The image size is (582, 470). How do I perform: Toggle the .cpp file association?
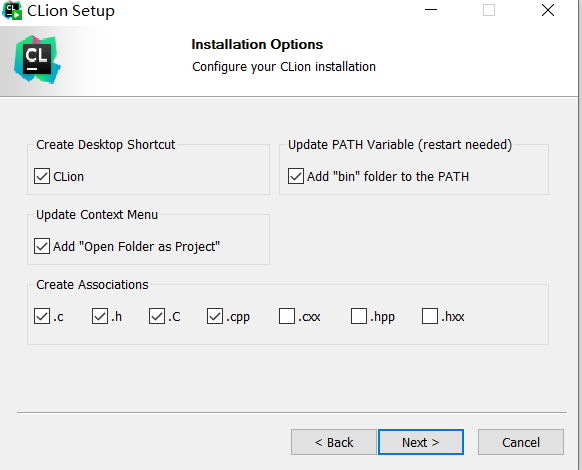[x=215, y=317]
